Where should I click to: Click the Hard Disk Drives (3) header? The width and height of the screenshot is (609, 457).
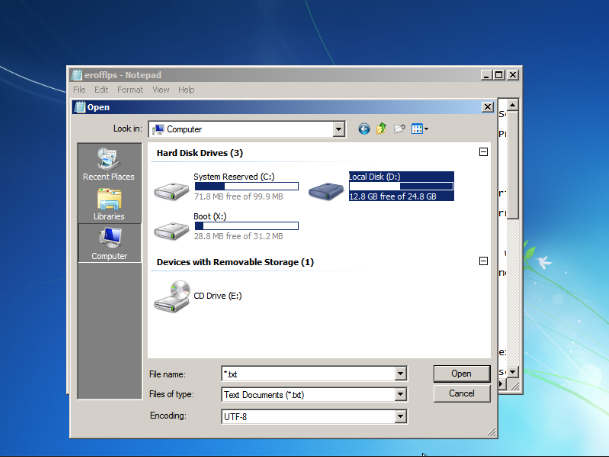200,153
